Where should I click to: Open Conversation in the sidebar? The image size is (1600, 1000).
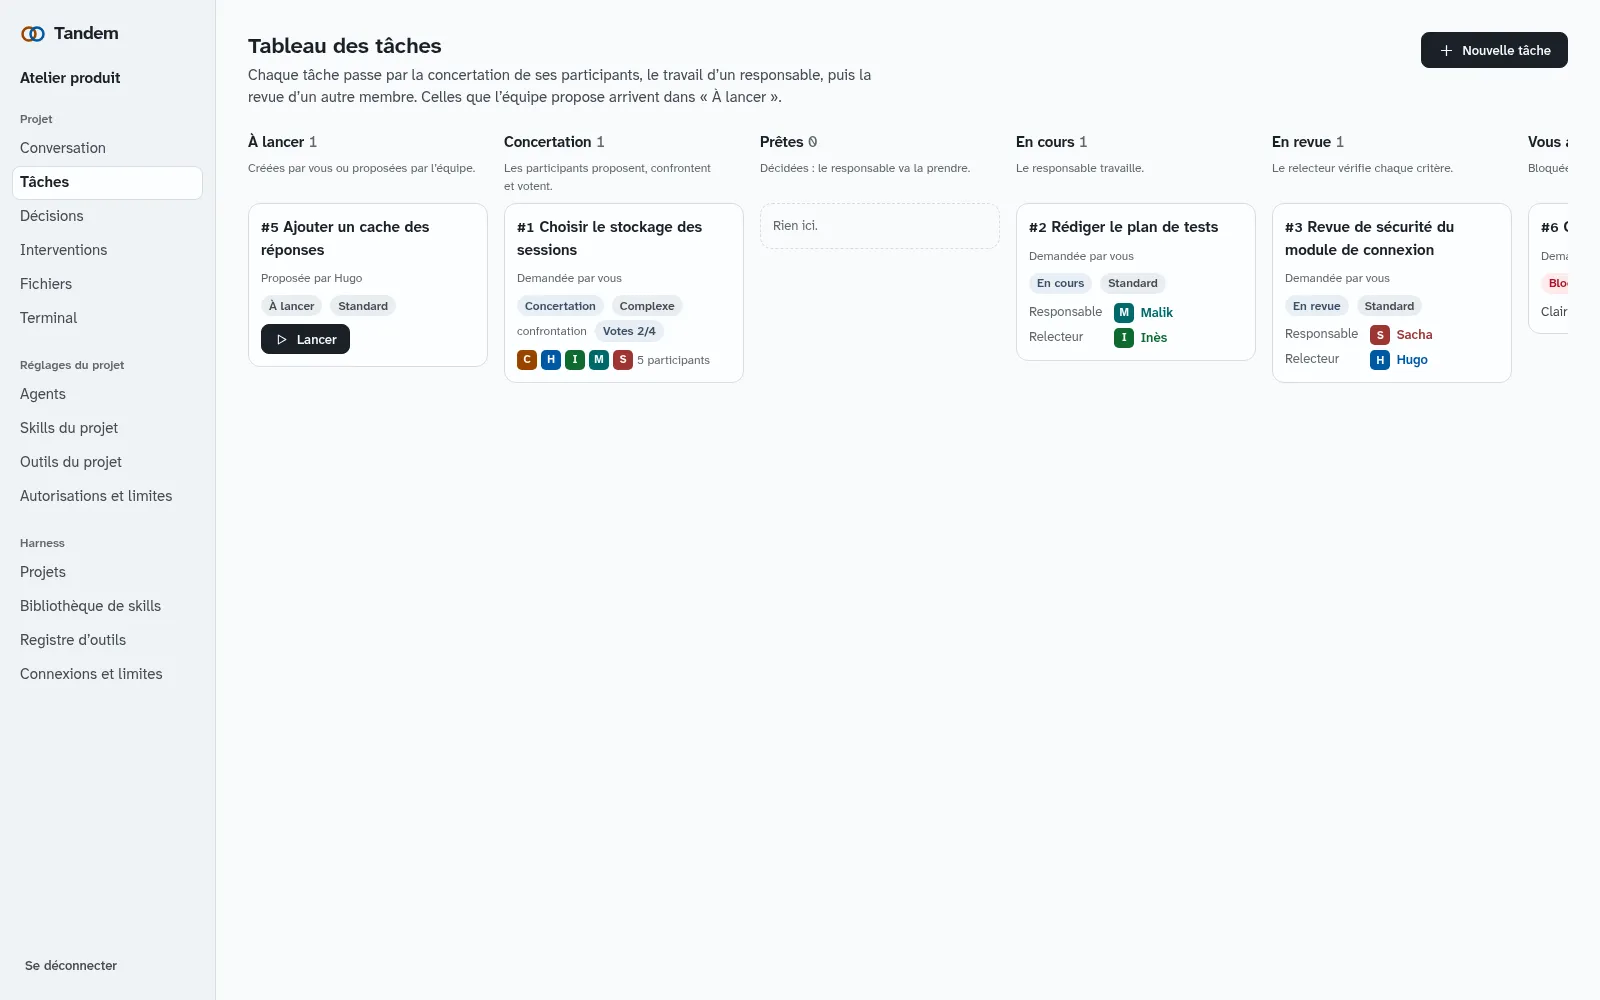107,148
